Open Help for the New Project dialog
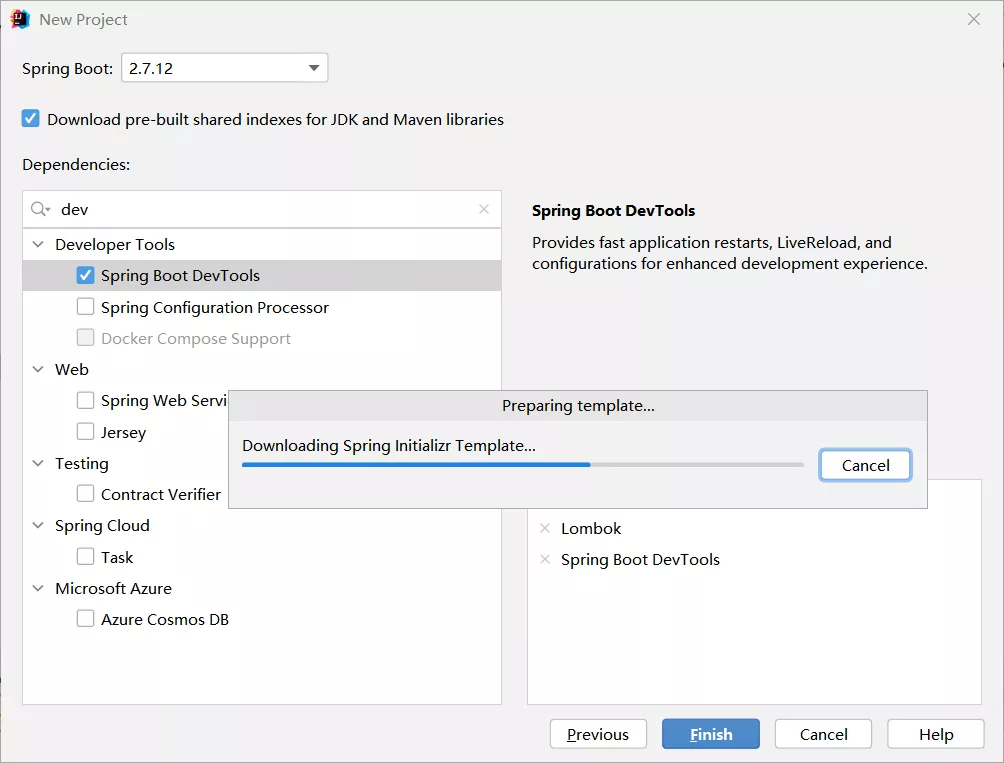Screen dimensions: 1004x763 [x=935, y=734]
